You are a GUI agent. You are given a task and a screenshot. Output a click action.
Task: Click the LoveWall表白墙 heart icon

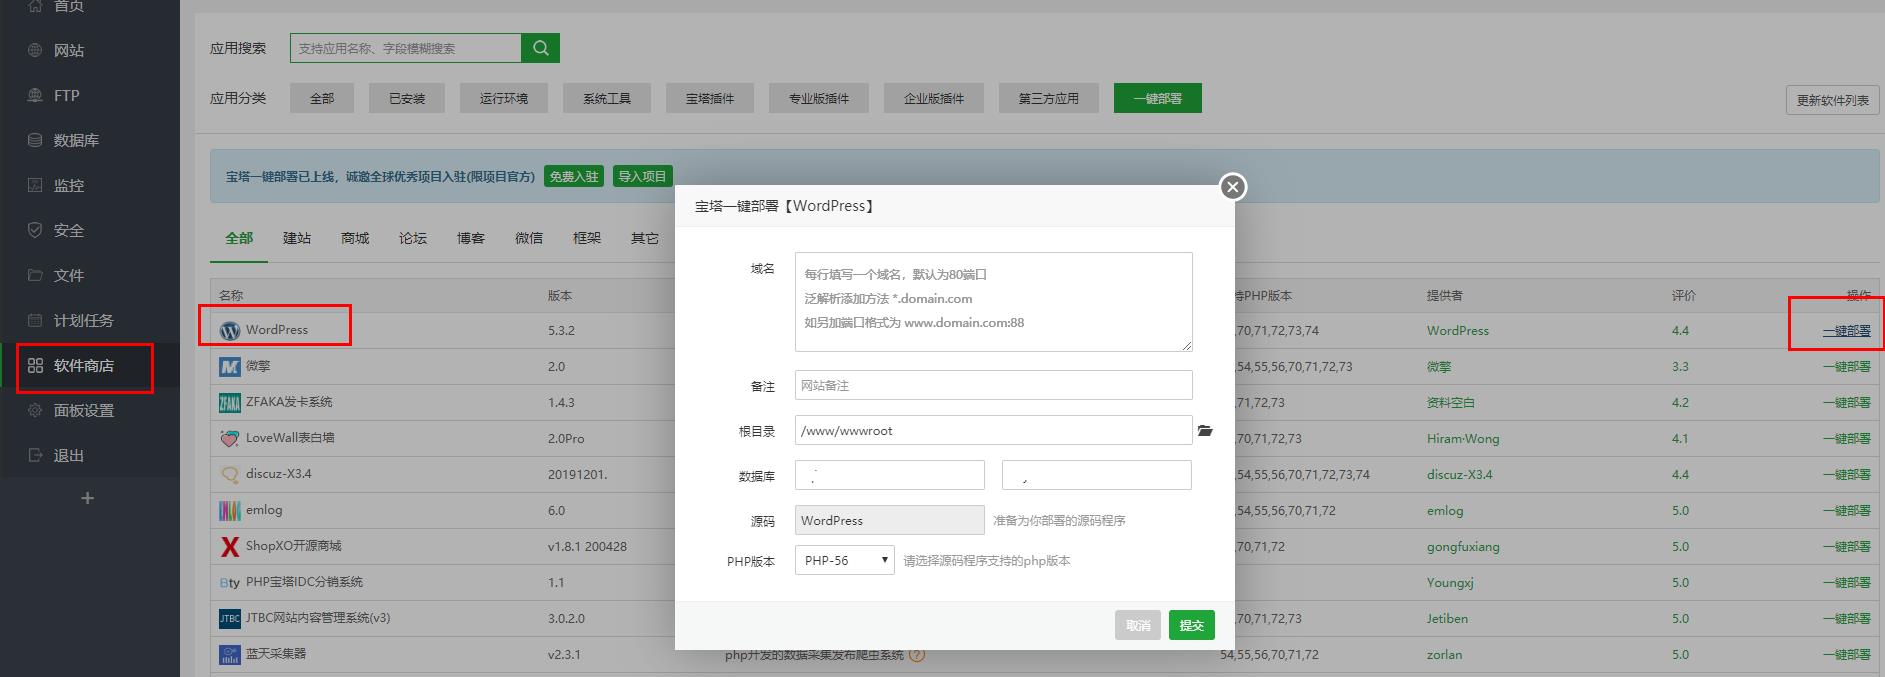coord(230,438)
